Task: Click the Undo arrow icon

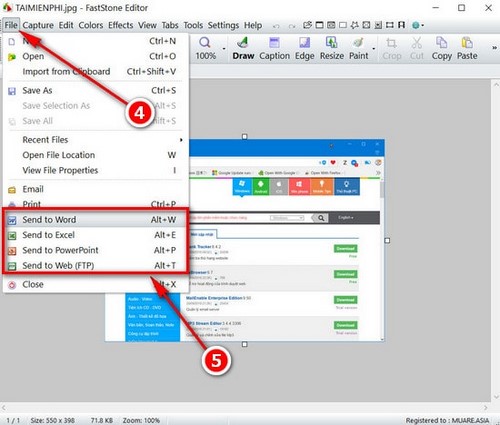Action: point(276,26)
